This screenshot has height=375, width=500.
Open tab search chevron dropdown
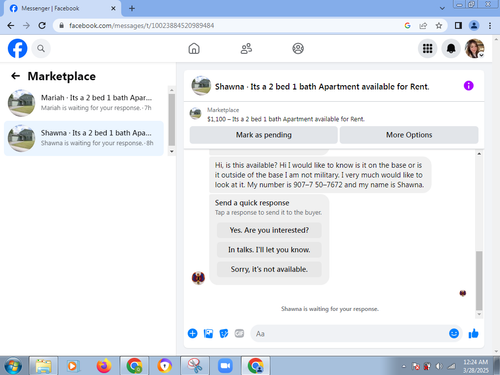coord(442,8)
